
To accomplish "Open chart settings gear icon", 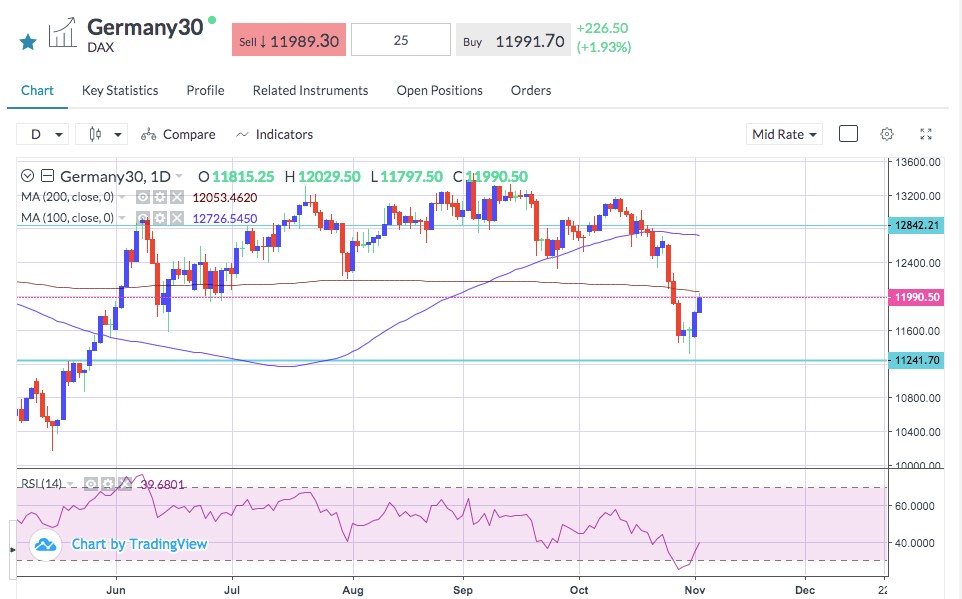I will pyautogui.click(x=887, y=134).
